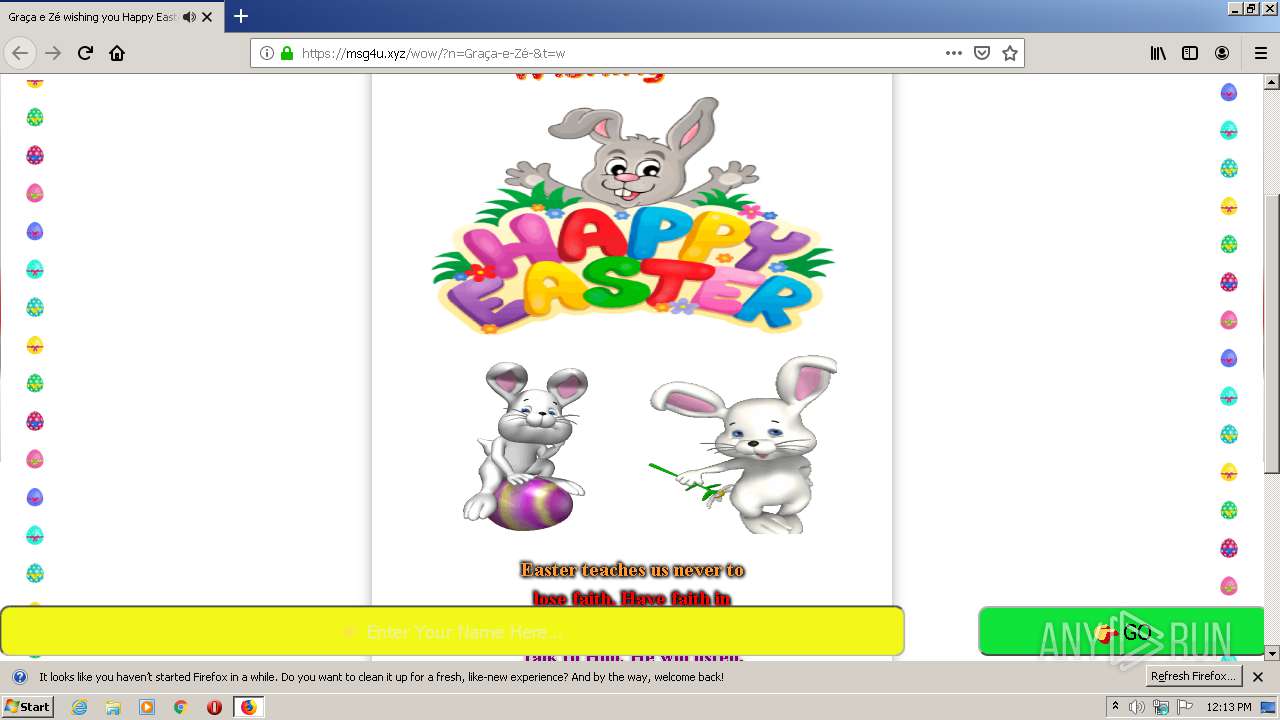This screenshot has height=720, width=1280.
Task: Close the Happy Easter tab
Action: 207,17
